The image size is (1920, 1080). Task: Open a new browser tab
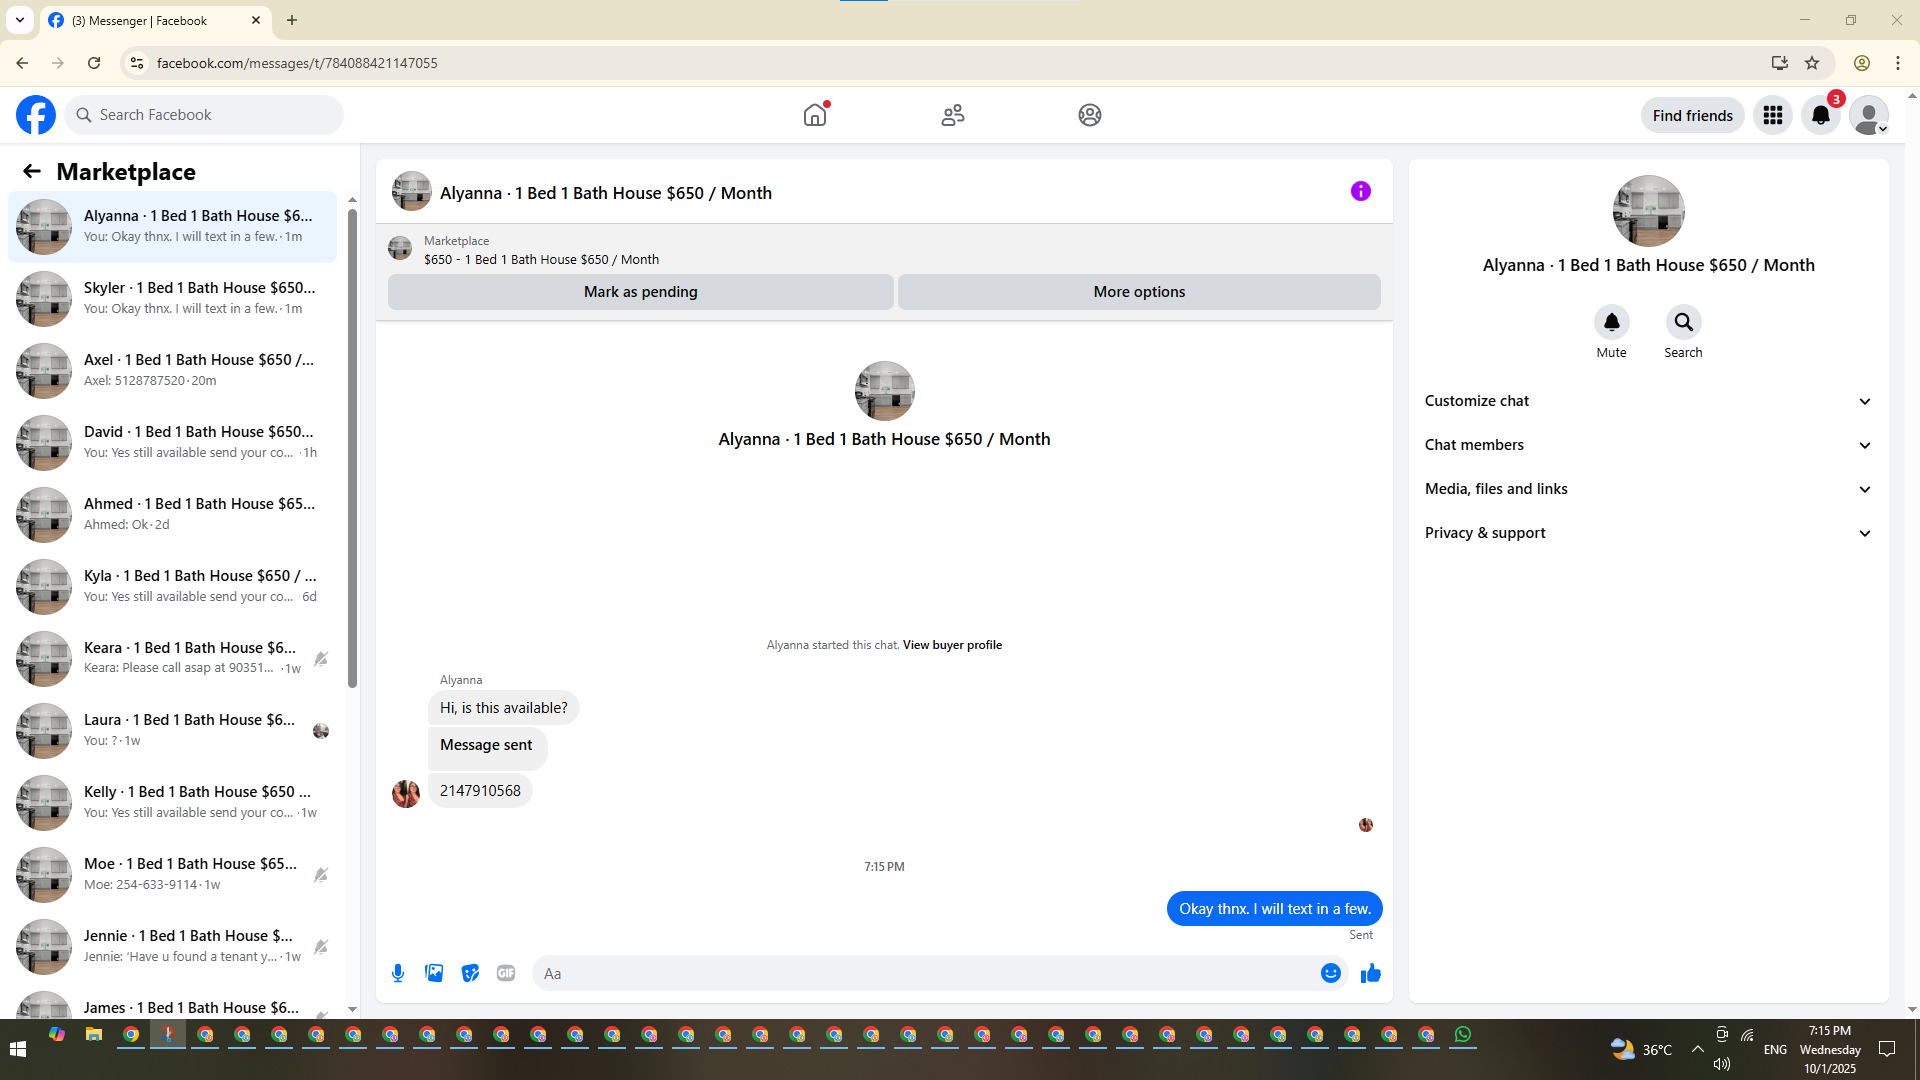coord(292,20)
